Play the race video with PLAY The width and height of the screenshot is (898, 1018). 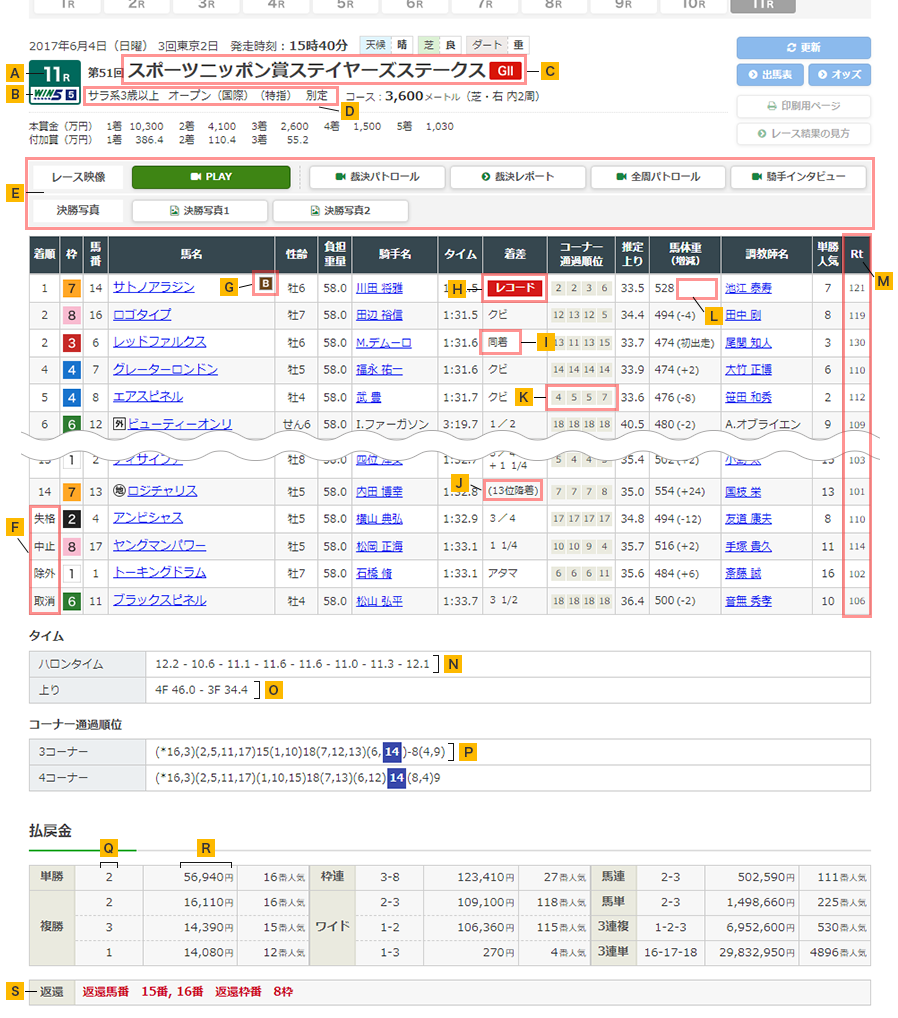211,177
